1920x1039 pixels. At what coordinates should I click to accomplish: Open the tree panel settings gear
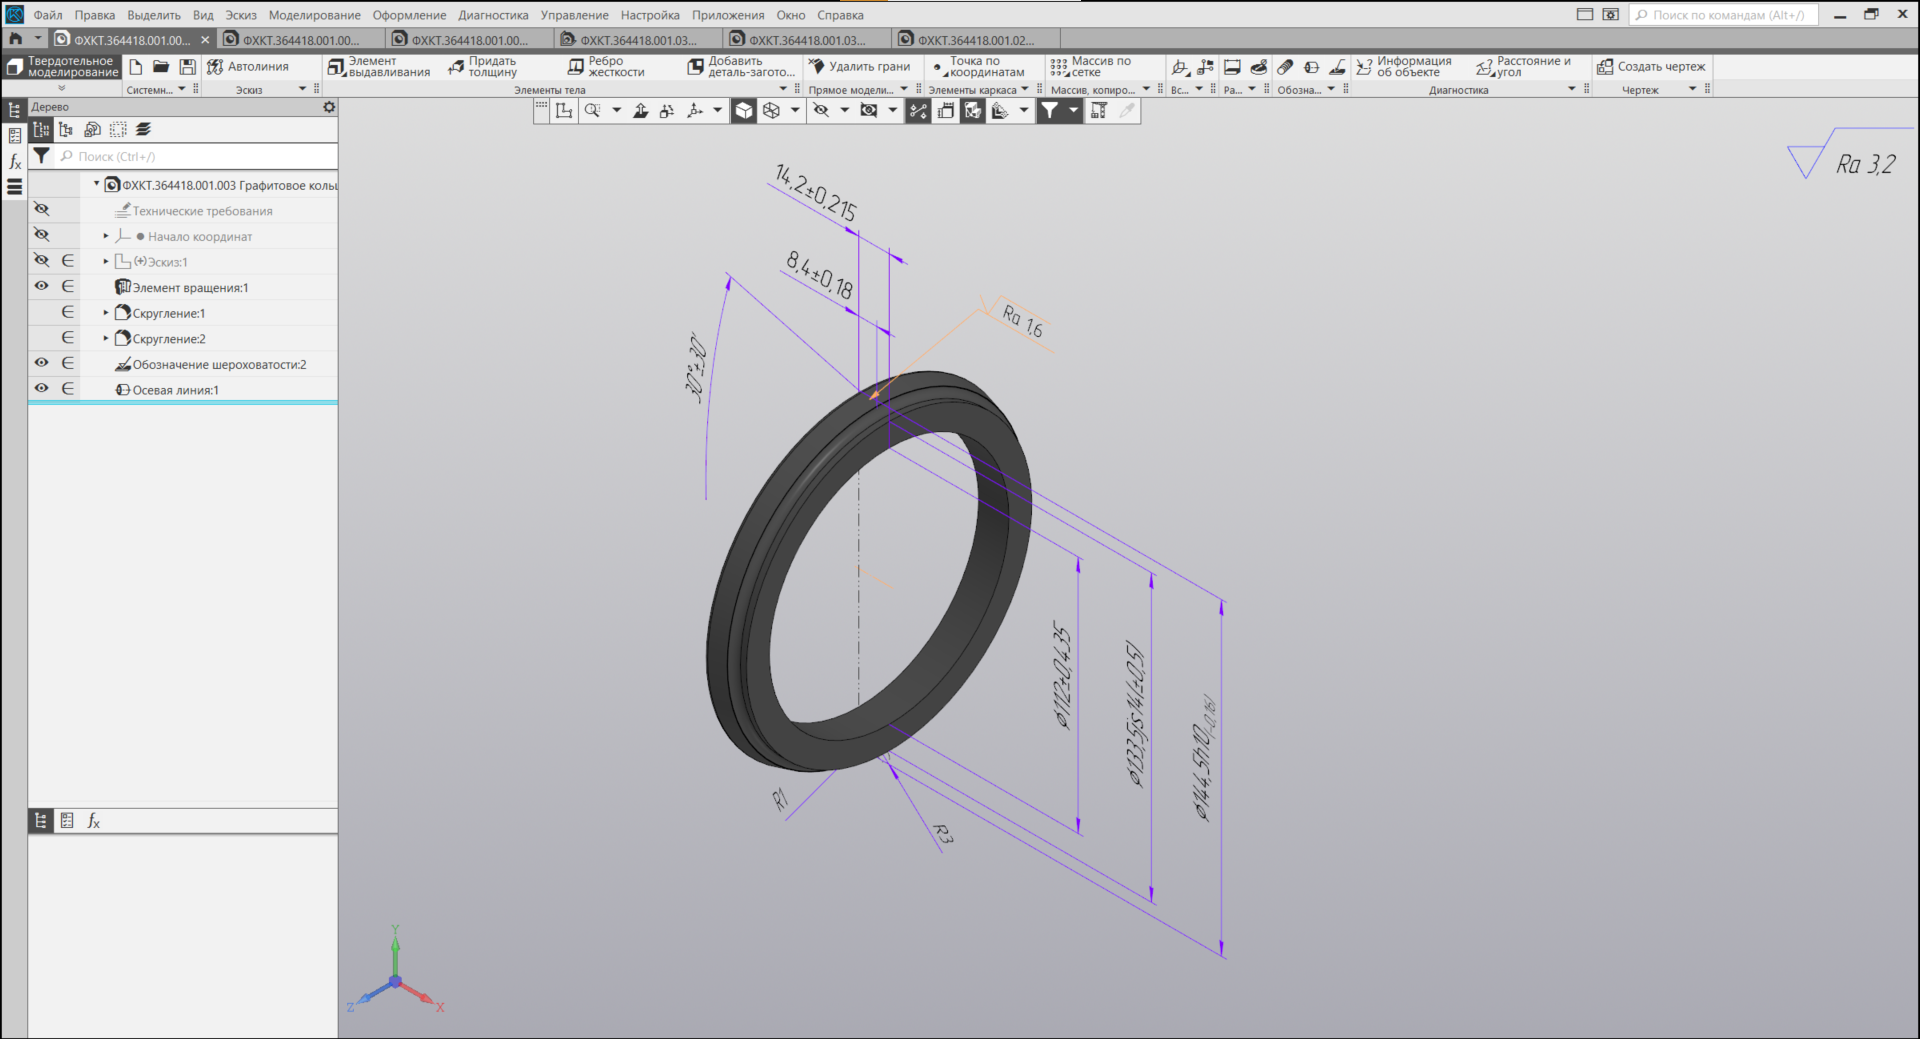click(329, 107)
